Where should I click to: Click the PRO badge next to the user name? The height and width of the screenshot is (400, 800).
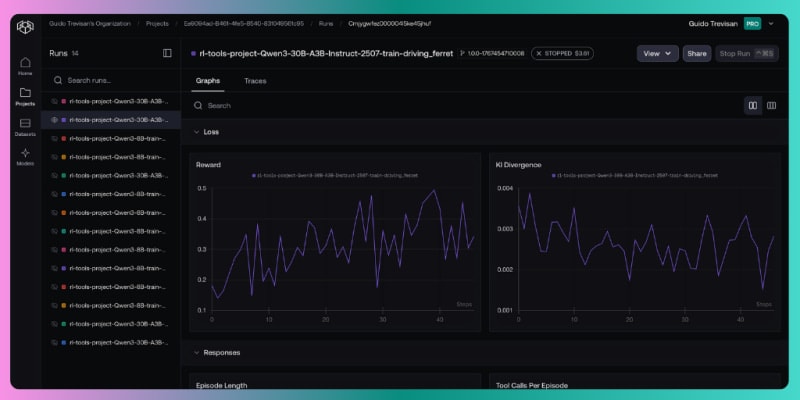pyautogui.click(x=752, y=23)
